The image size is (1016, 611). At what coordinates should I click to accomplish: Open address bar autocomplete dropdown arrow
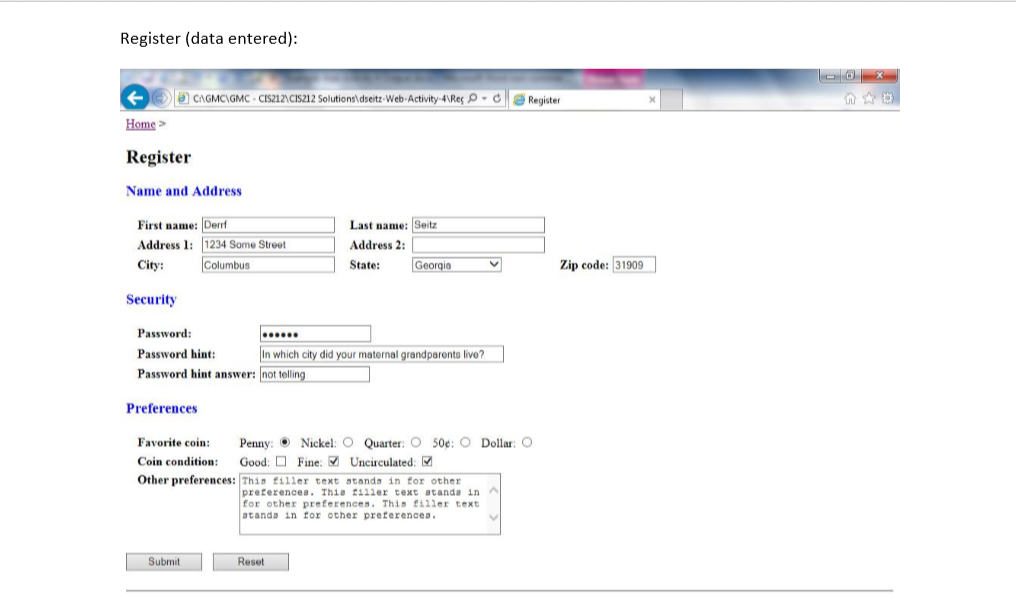[x=484, y=98]
